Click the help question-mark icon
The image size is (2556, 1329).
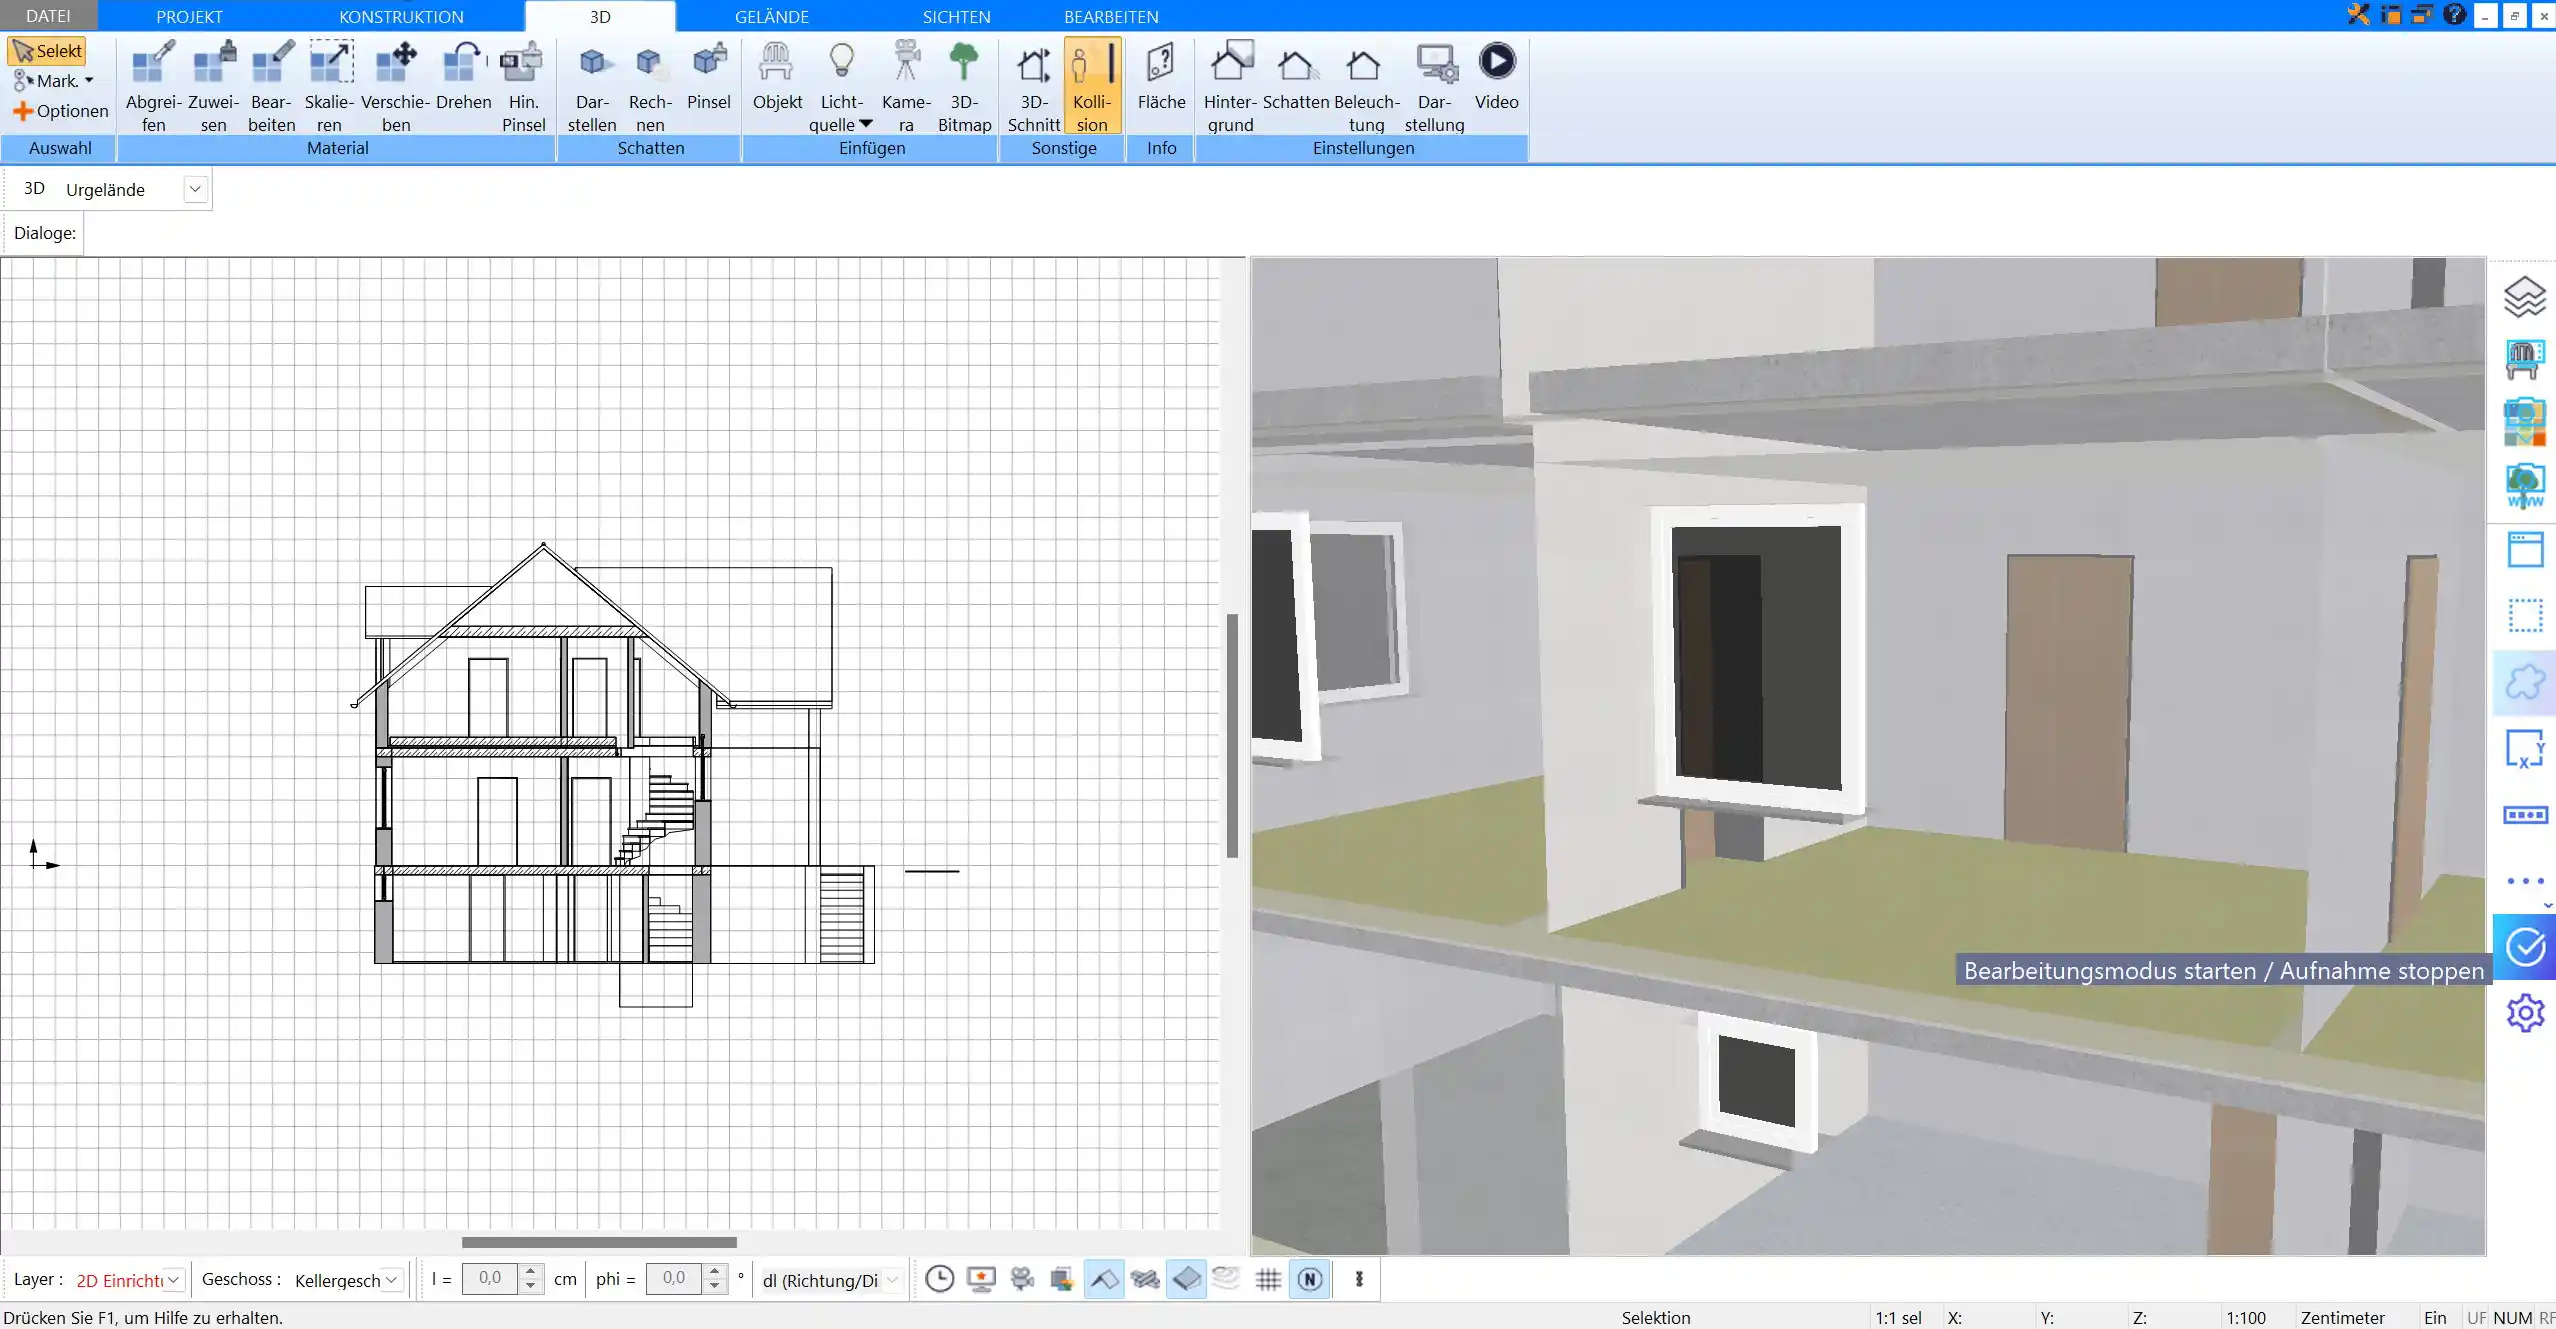point(2454,15)
